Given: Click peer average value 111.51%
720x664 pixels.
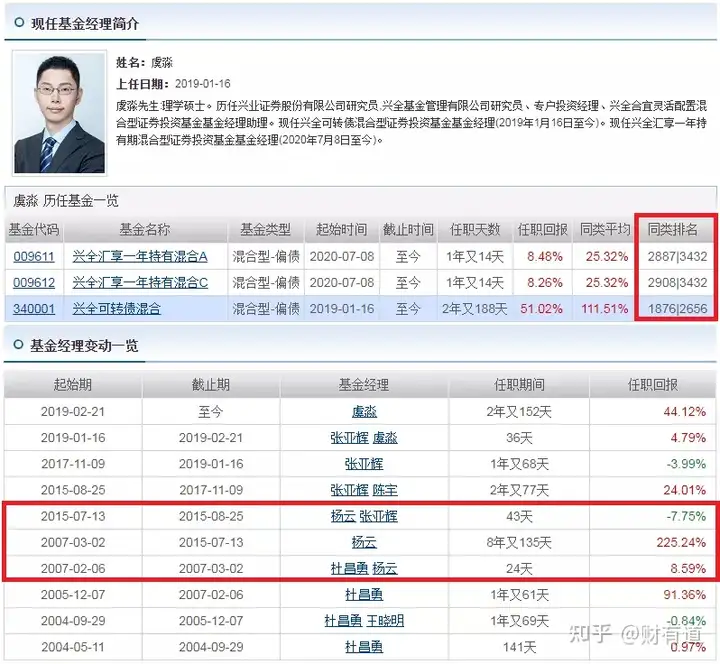Looking at the screenshot, I should pyautogui.click(x=605, y=309).
